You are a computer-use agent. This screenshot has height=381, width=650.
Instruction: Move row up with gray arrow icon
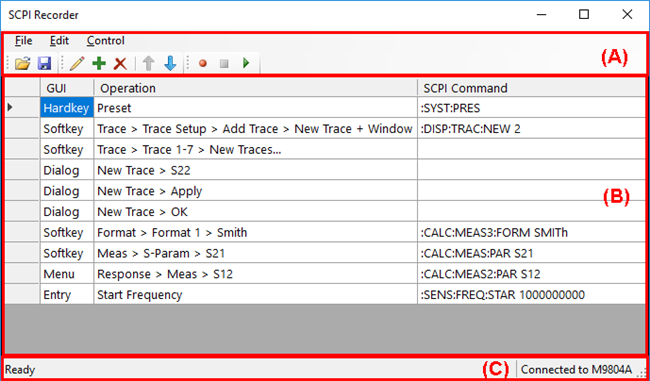[x=148, y=63]
